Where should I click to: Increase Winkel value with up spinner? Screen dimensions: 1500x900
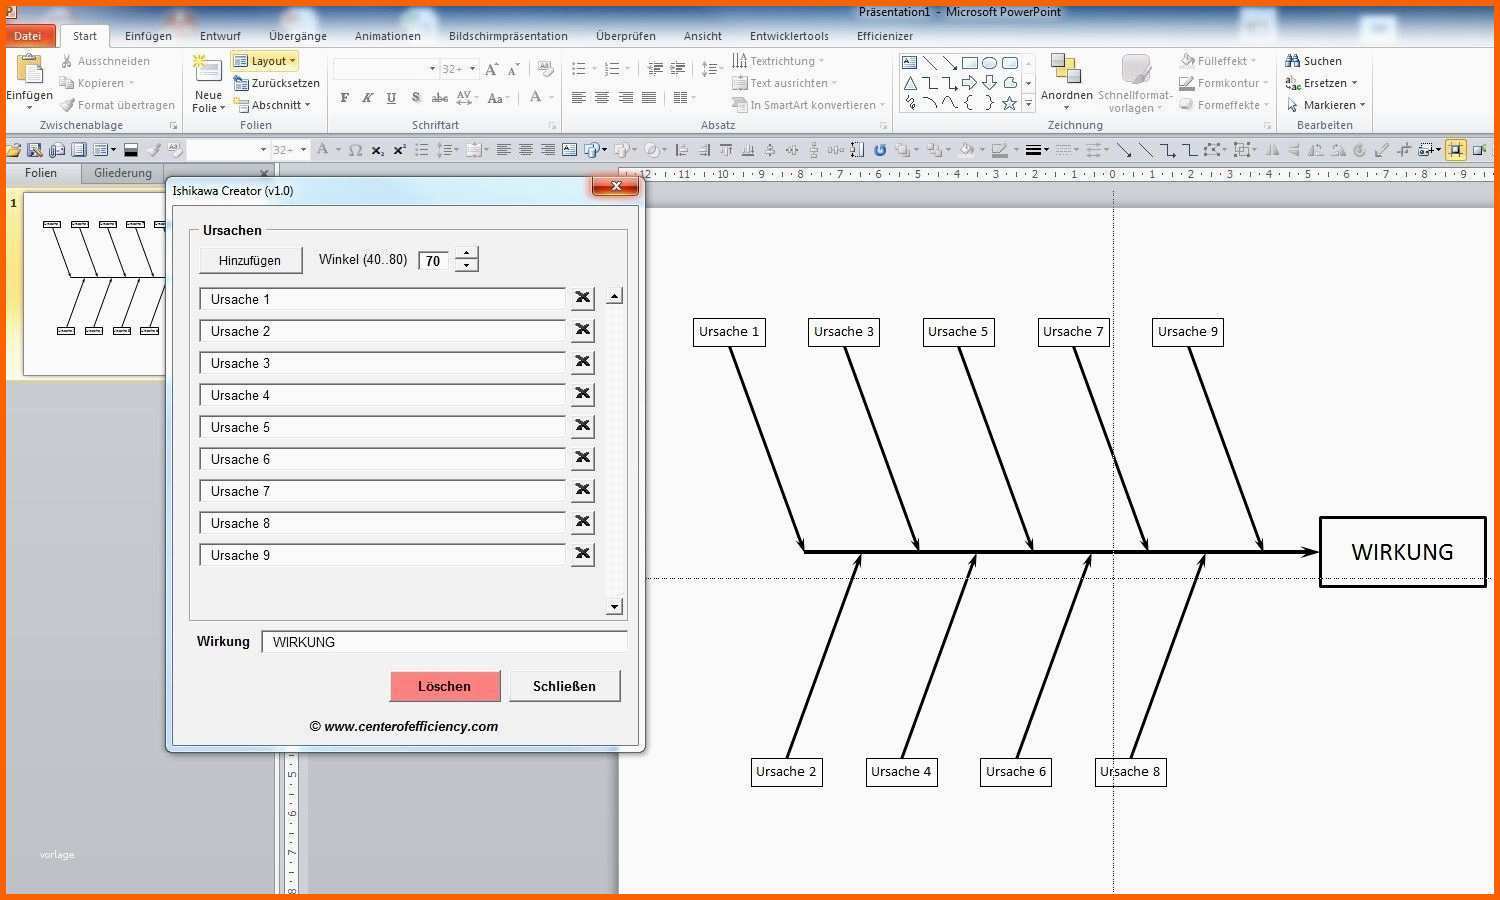coord(466,254)
